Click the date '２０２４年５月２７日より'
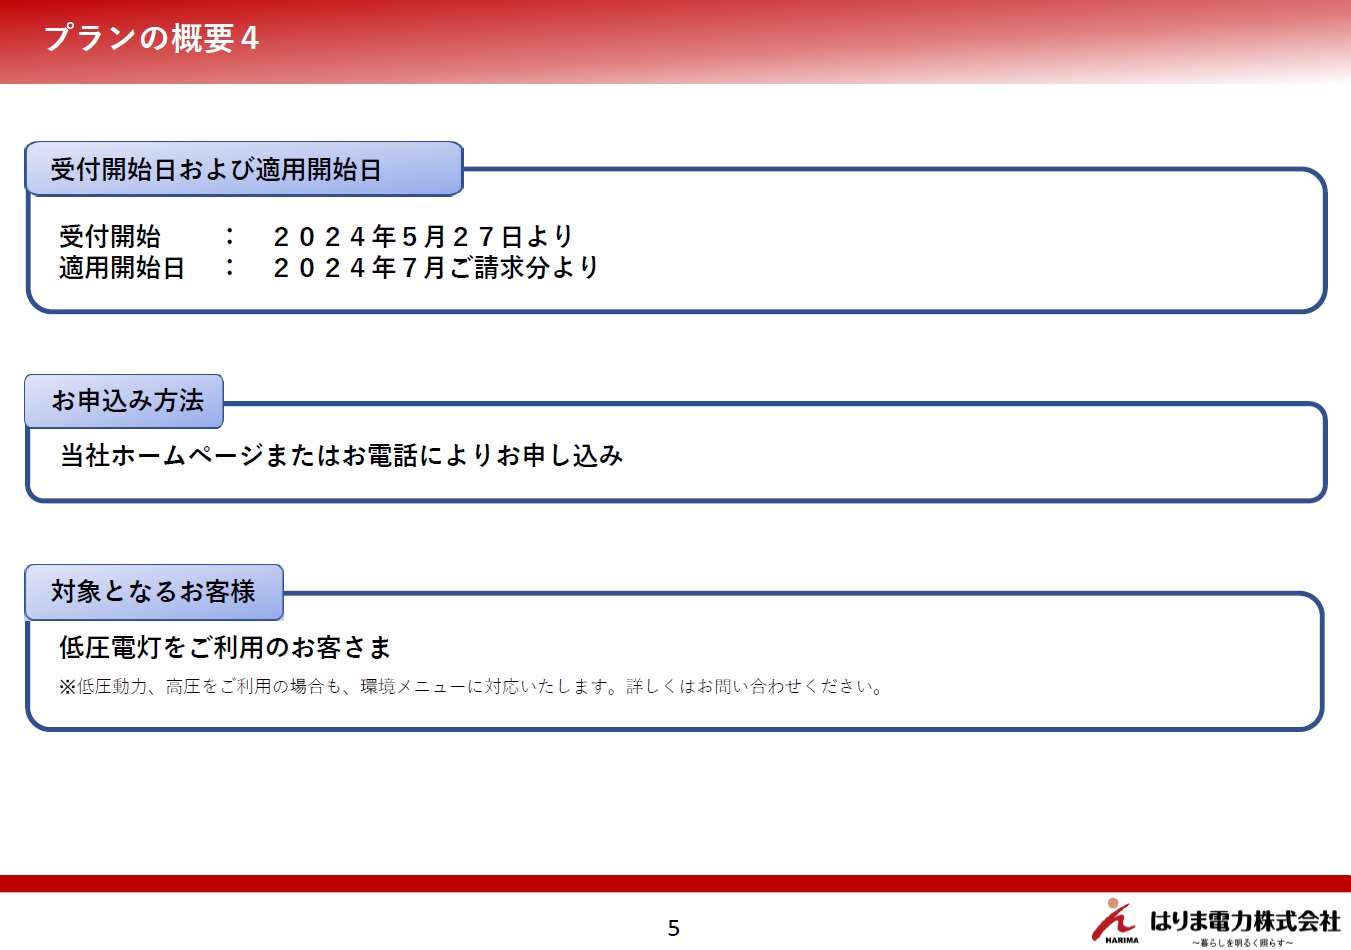1351x950 pixels. pos(423,237)
